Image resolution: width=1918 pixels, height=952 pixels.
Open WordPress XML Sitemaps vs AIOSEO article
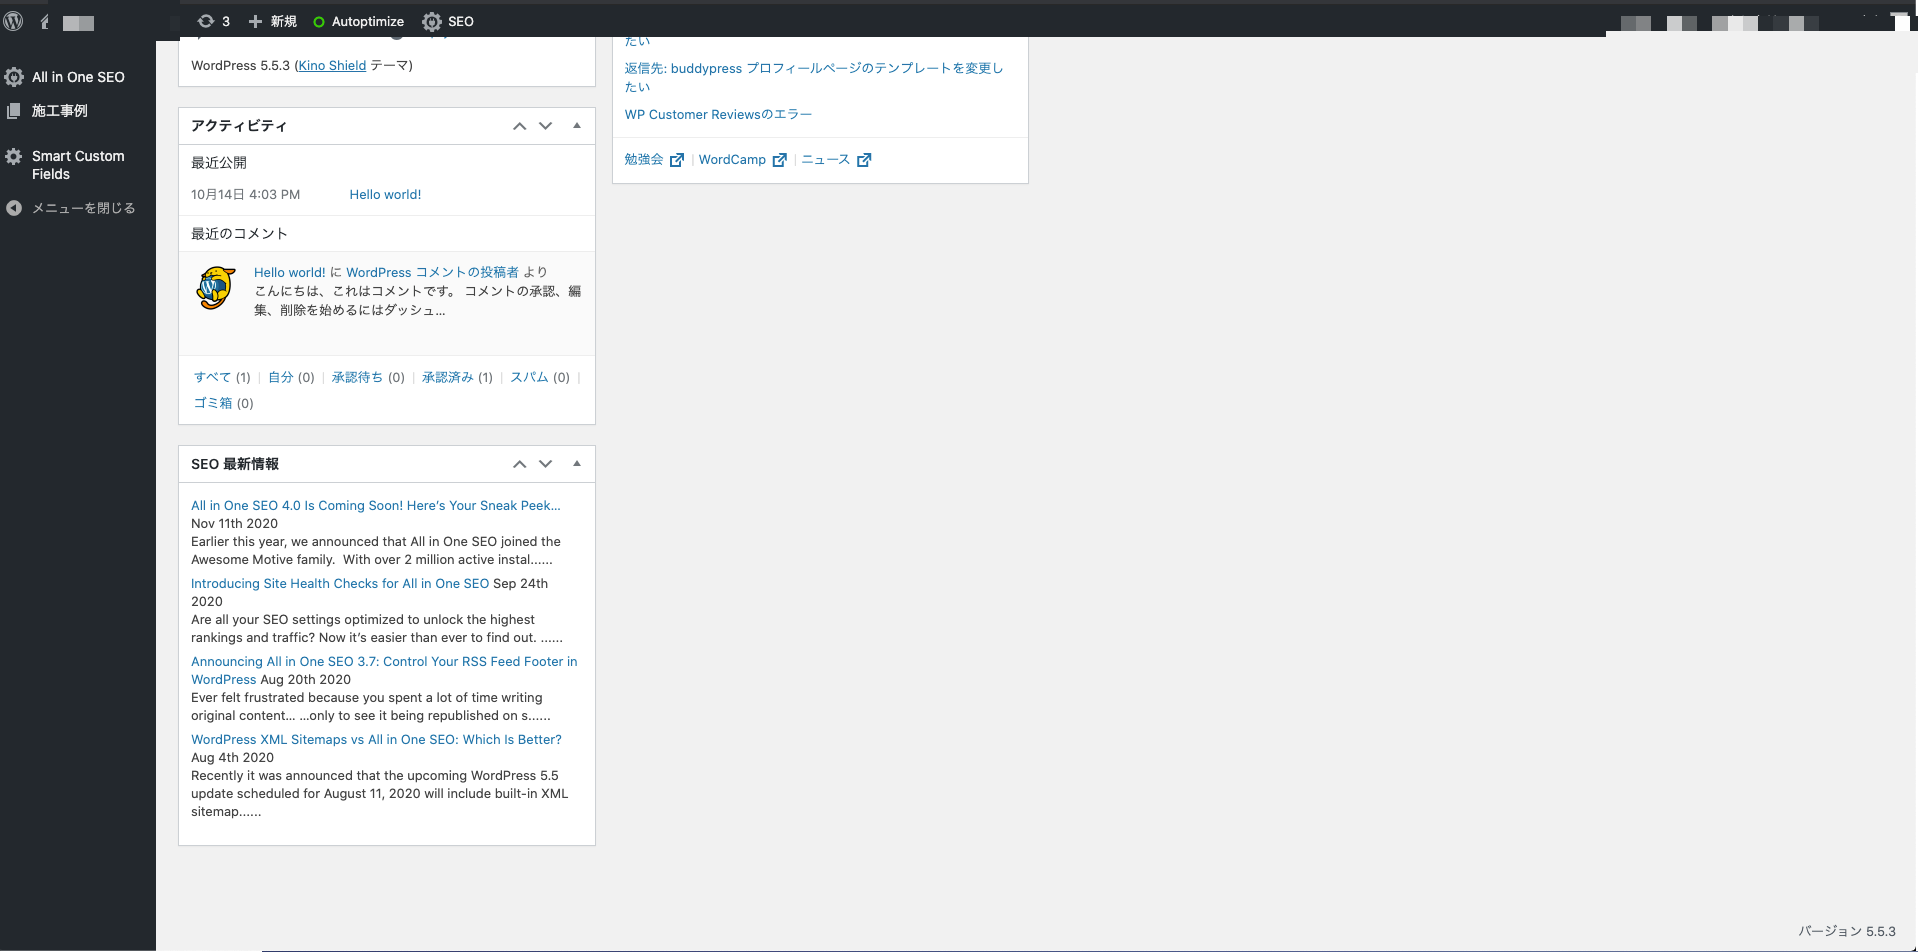point(376,740)
